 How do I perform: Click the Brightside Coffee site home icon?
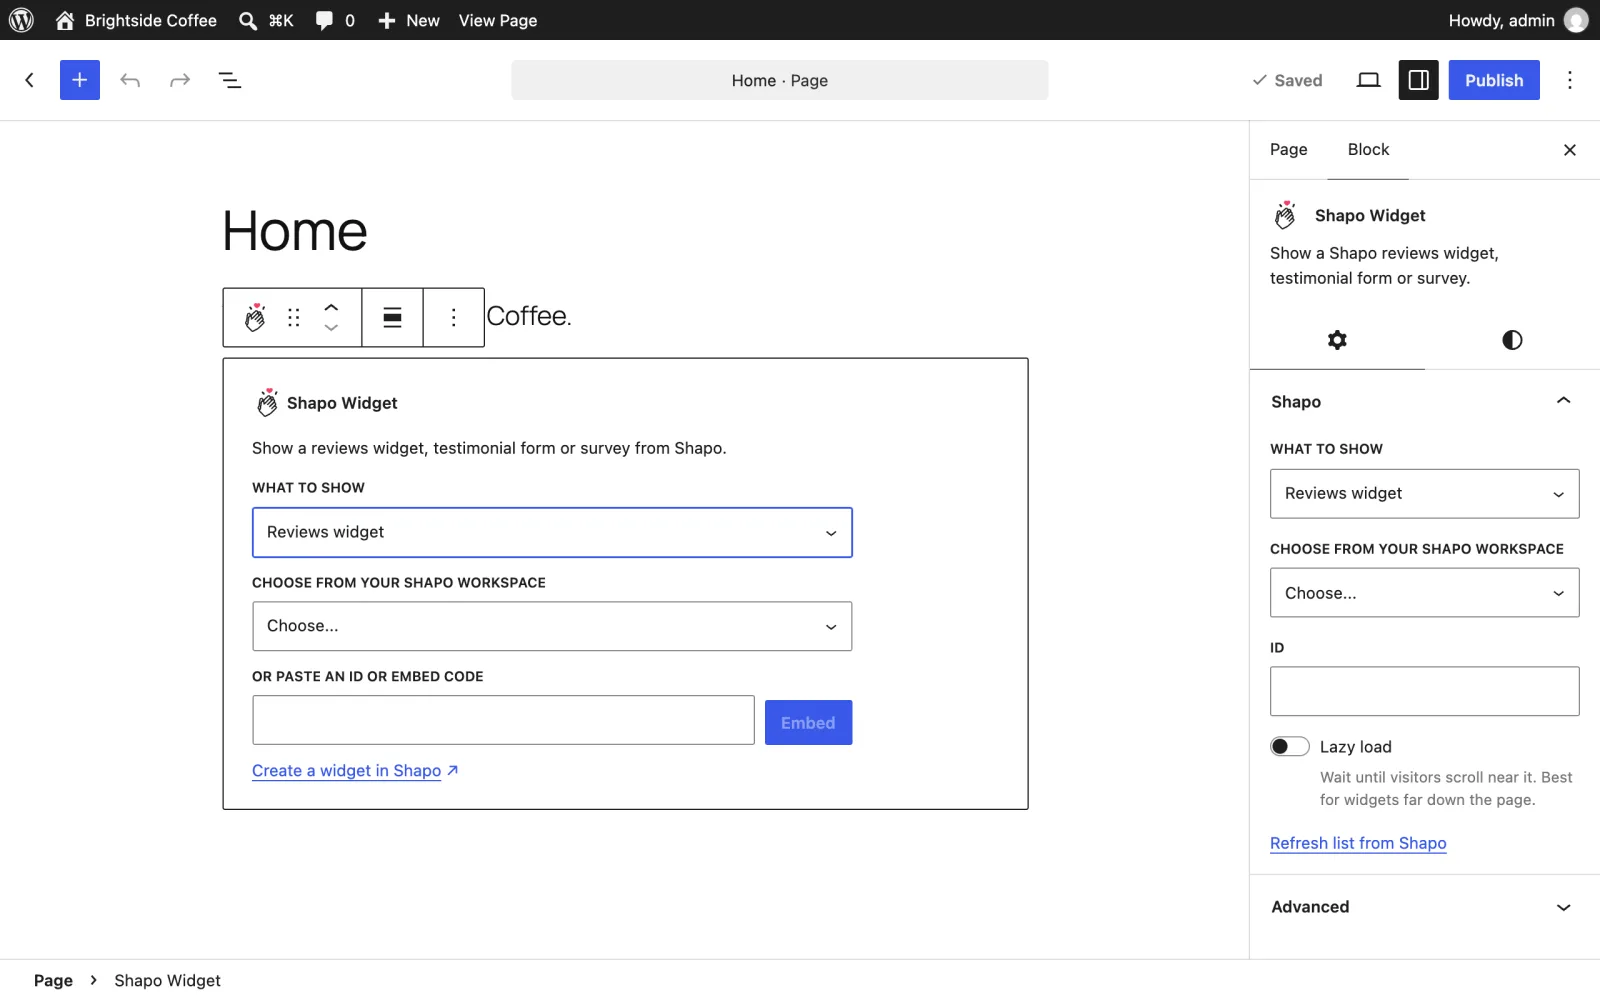point(65,20)
